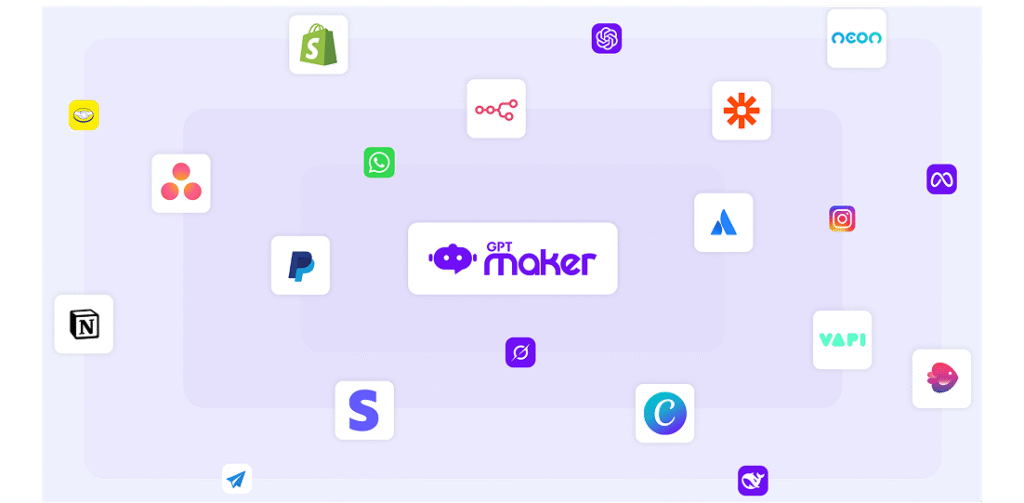Image resolution: width=1024 pixels, height=503 pixels.
Task: Click the green WhatsApp icon
Action: pos(379,163)
